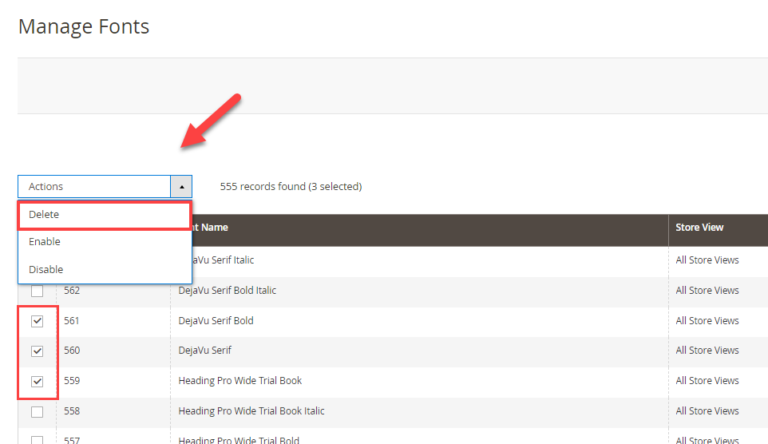
Task: Click the Store View column header
Action: pos(698,228)
